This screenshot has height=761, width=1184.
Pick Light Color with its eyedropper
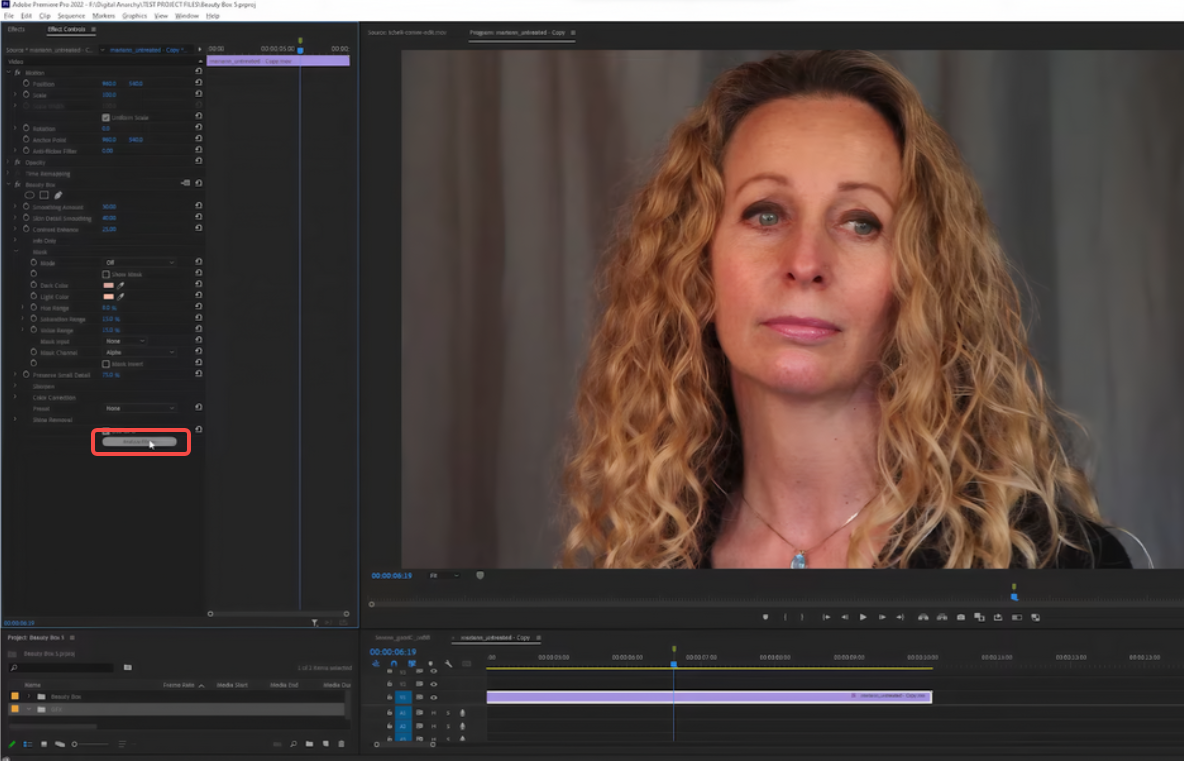120,297
